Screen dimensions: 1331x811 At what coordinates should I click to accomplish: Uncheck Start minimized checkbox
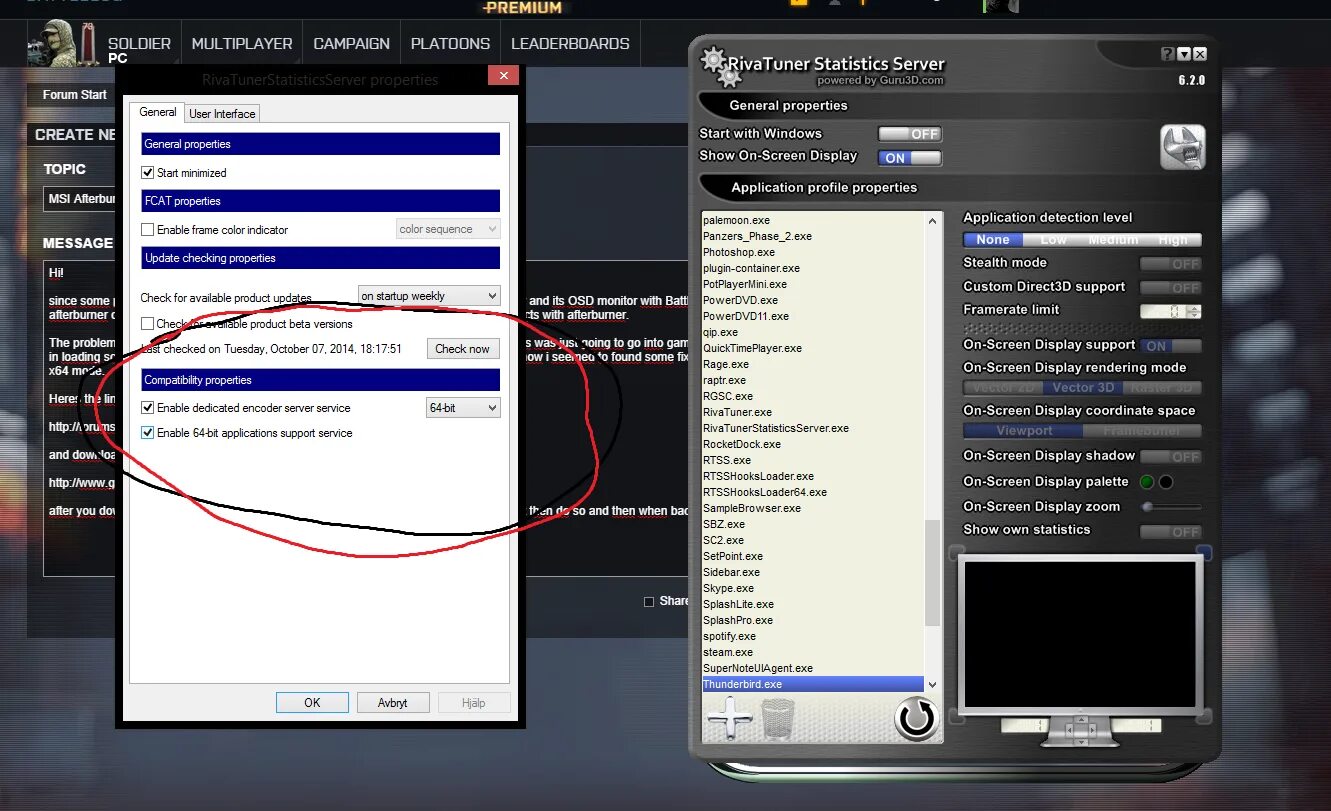[x=148, y=173]
